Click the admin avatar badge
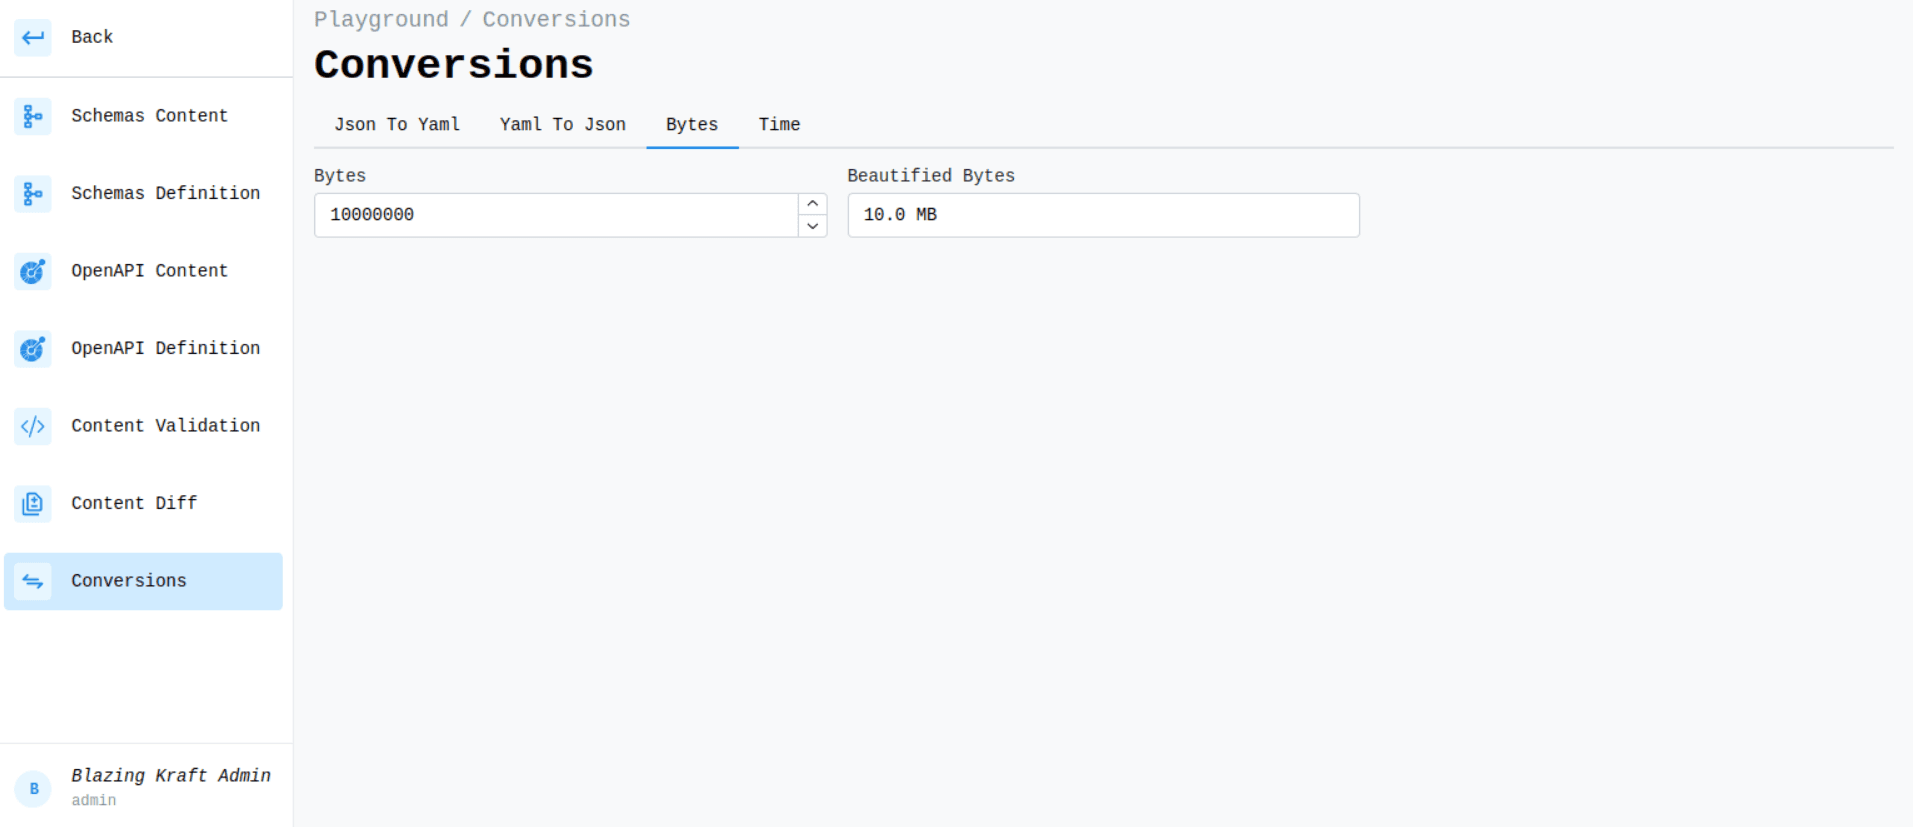 pos(33,789)
